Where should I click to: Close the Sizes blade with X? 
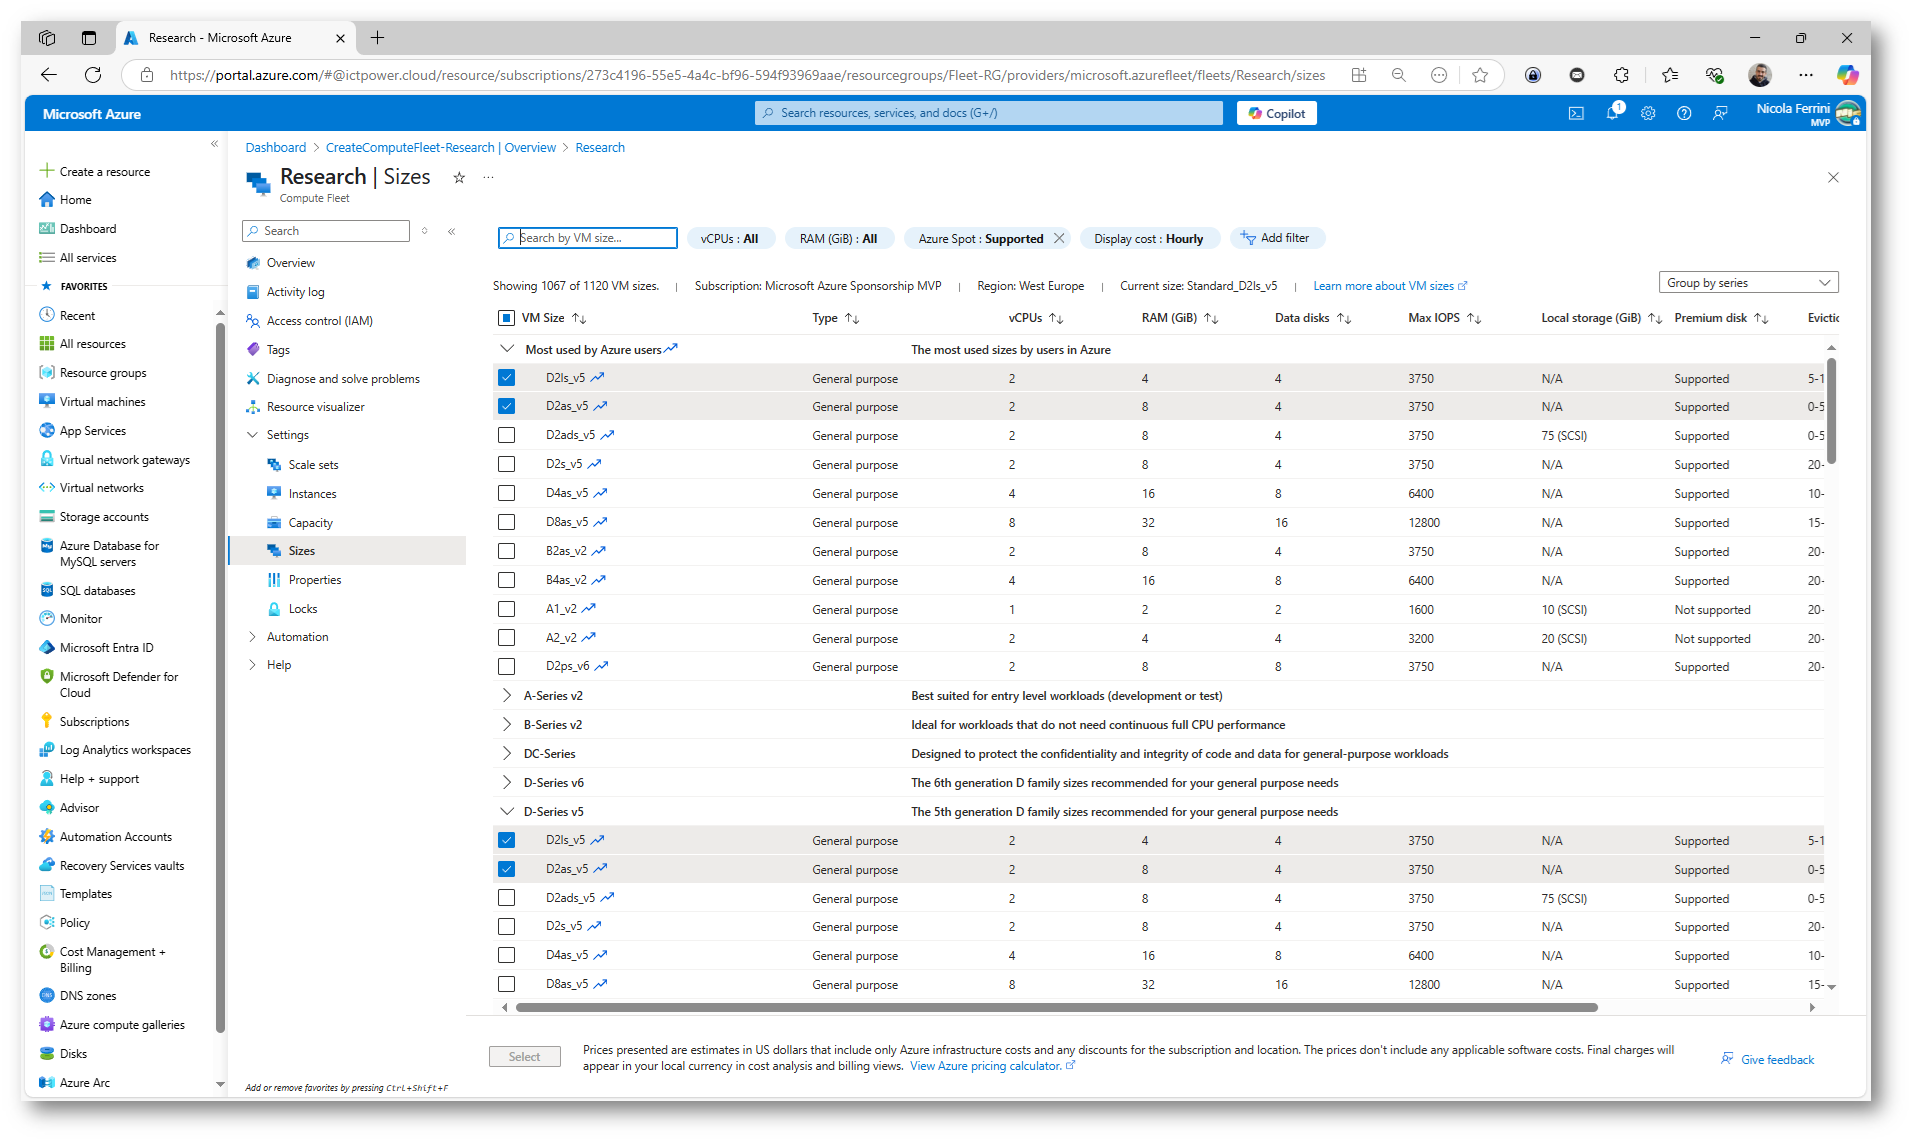[1833, 177]
